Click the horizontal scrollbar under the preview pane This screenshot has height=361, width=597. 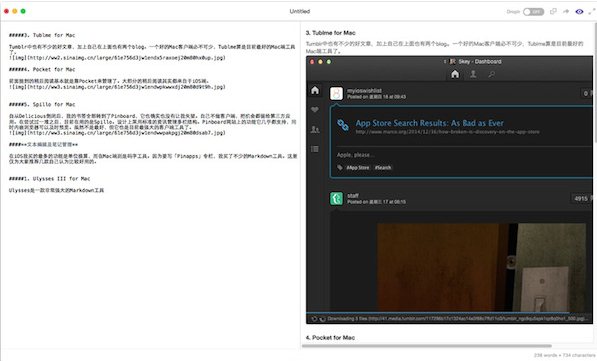[426, 346]
